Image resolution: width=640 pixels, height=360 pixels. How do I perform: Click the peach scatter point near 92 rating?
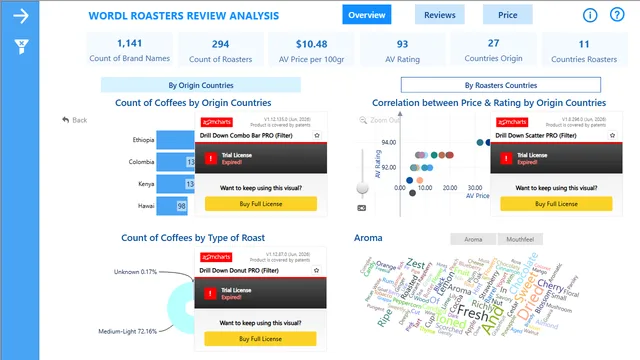click(x=420, y=180)
